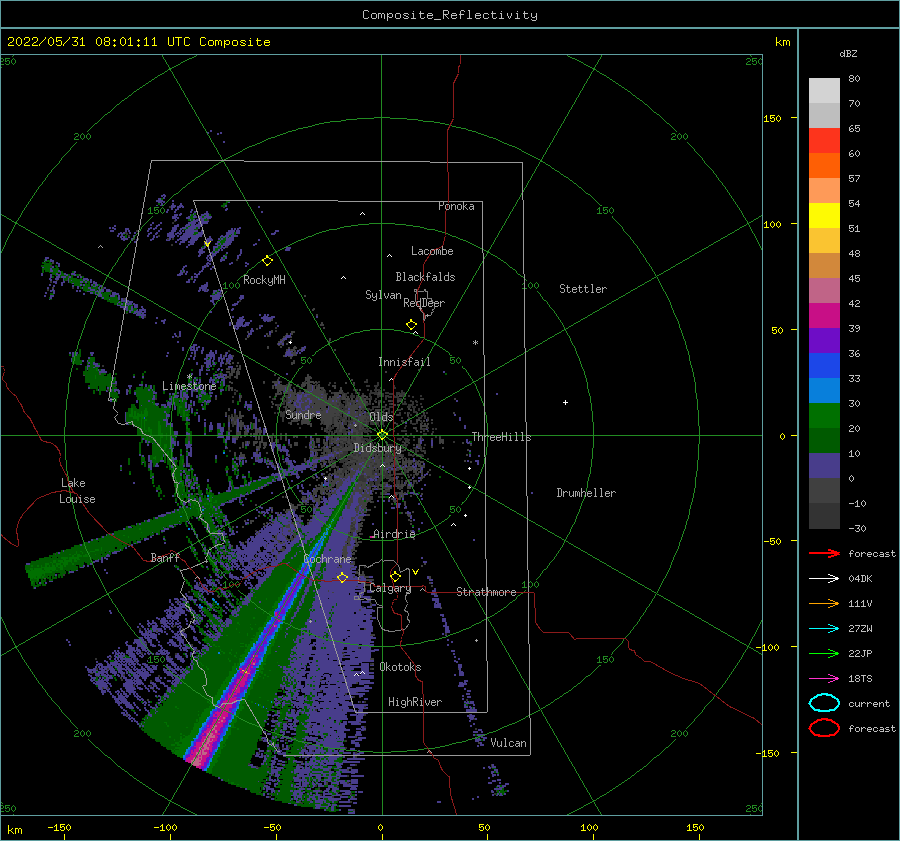Click the Strathmore label
This screenshot has width=900, height=841.
(486, 592)
